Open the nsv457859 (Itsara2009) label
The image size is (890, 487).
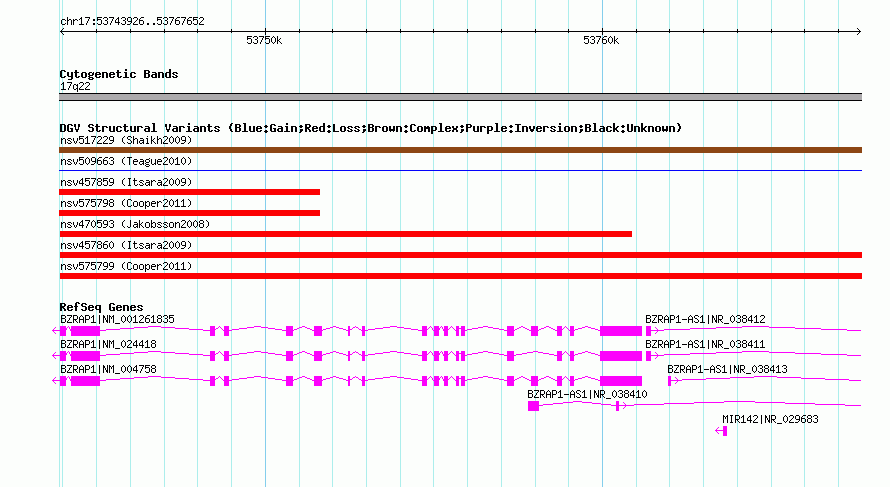(126, 182)
